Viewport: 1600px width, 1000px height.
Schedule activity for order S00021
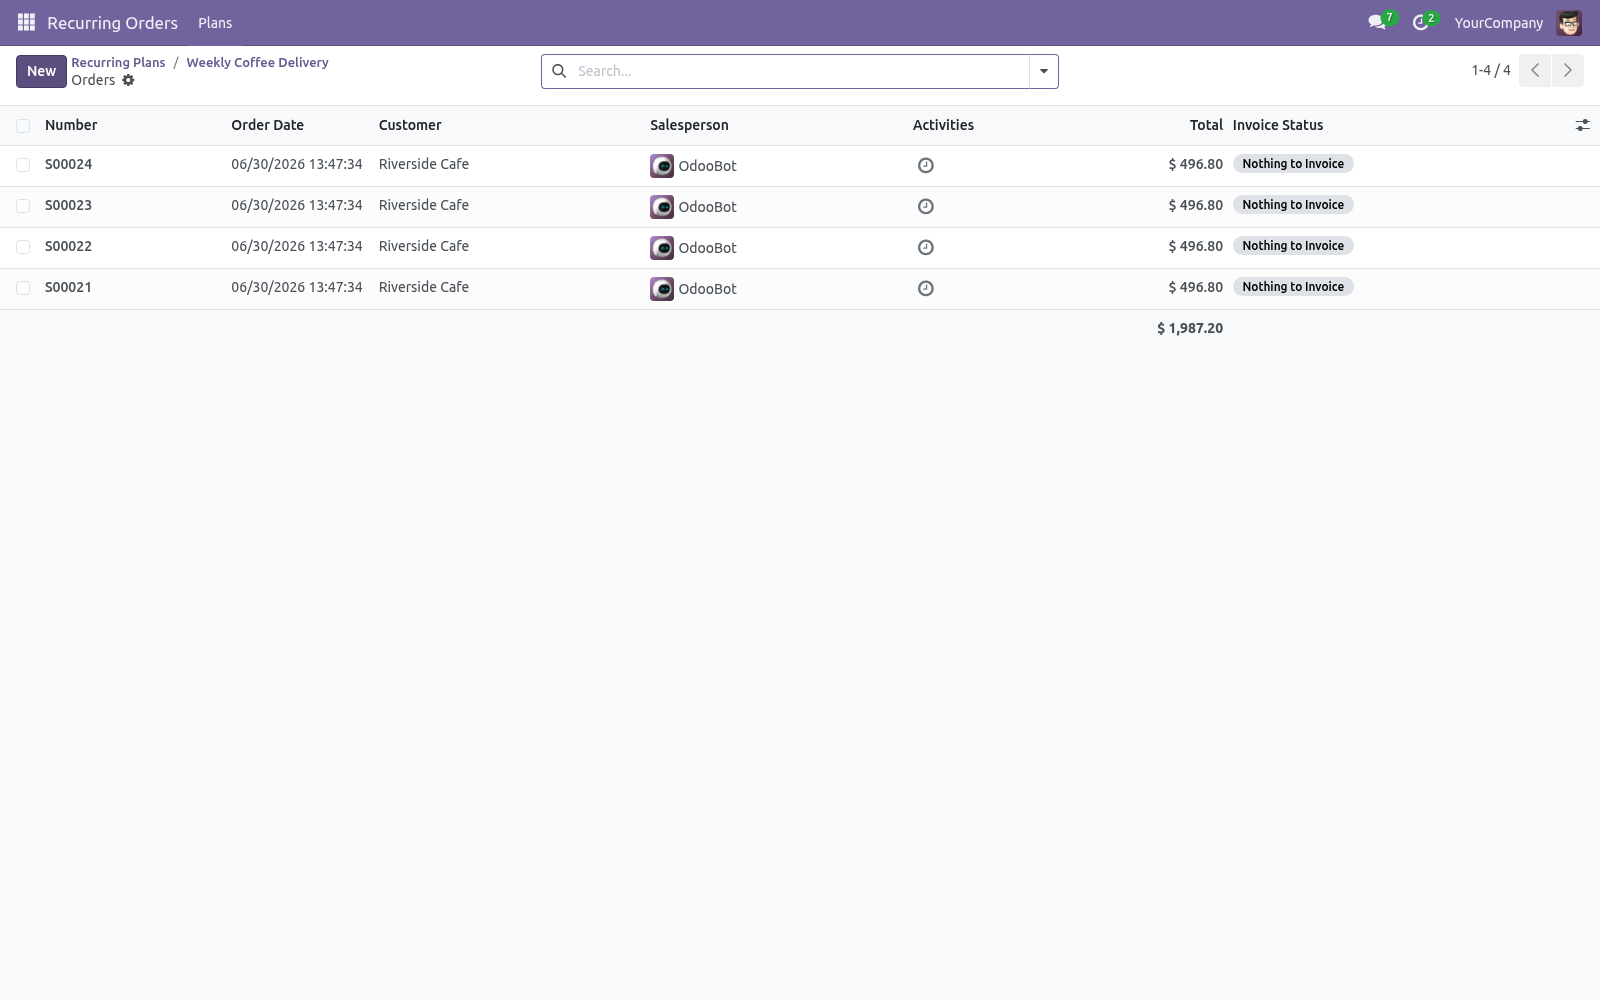926,288
